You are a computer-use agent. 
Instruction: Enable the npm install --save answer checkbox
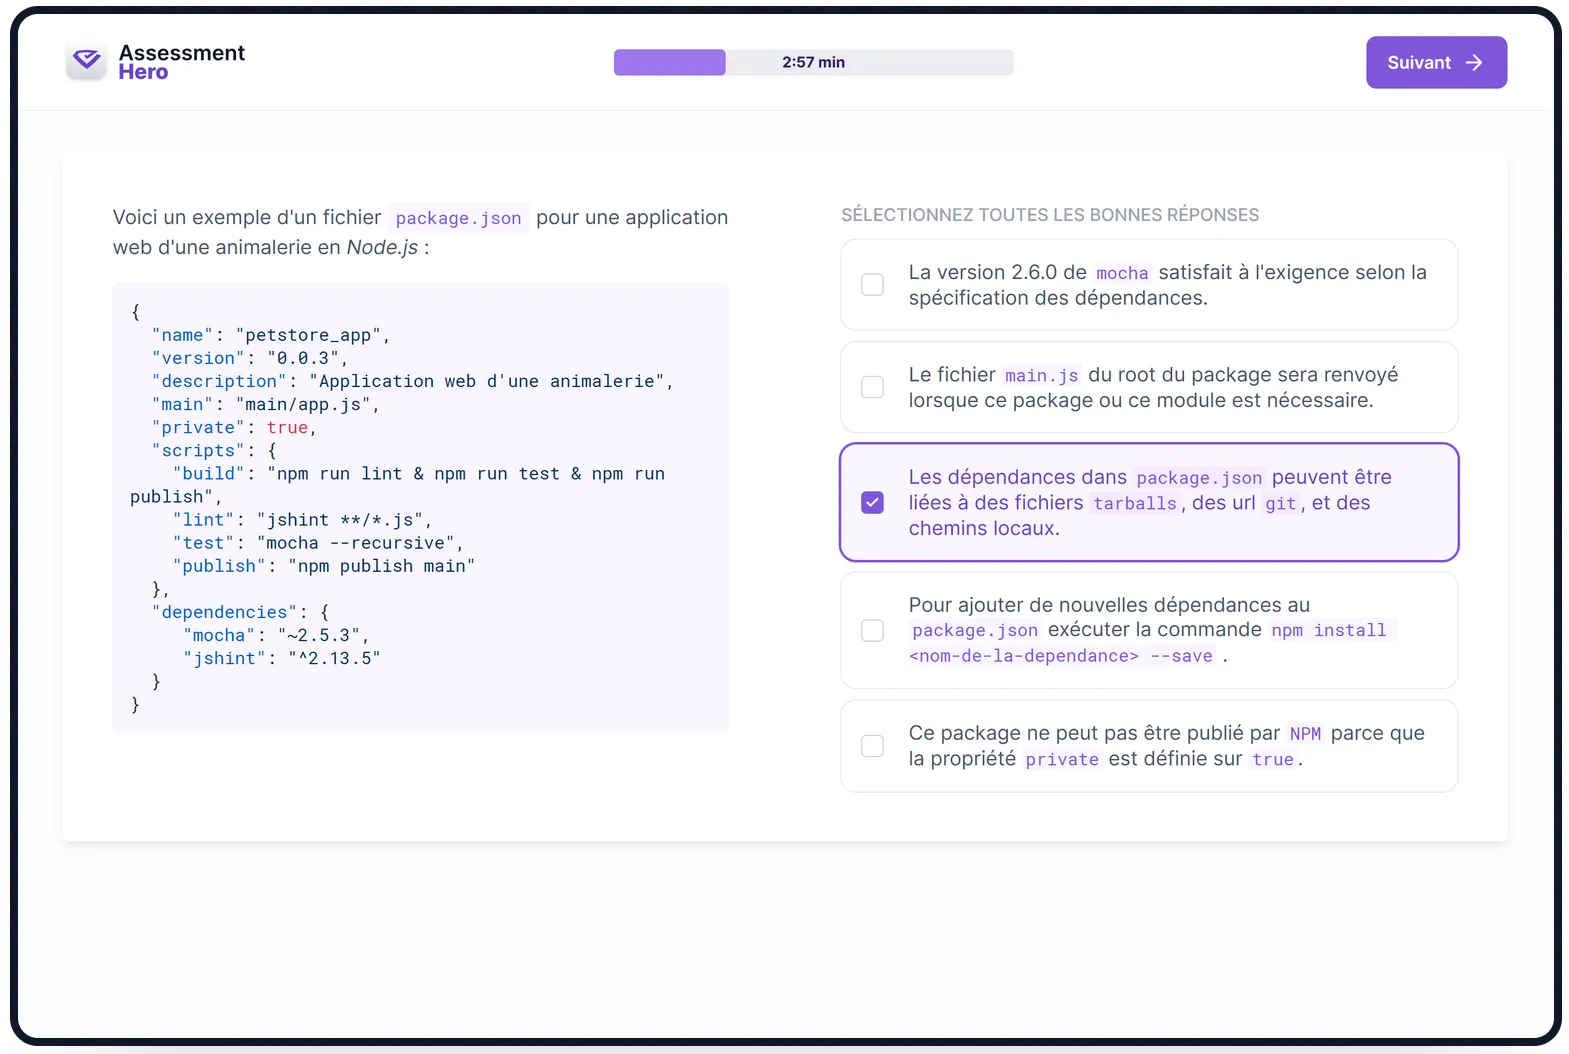point(872,630)
